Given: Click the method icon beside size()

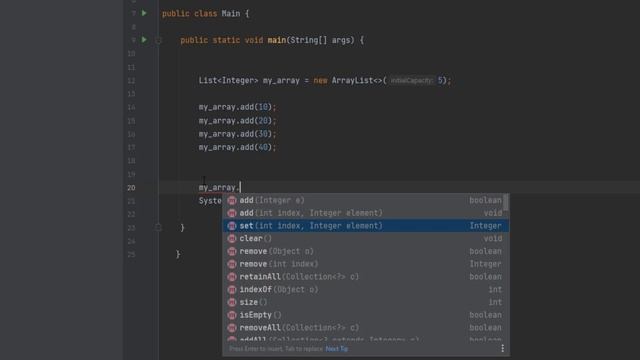Looking at the screenshot, I should [x=232, y=302].
